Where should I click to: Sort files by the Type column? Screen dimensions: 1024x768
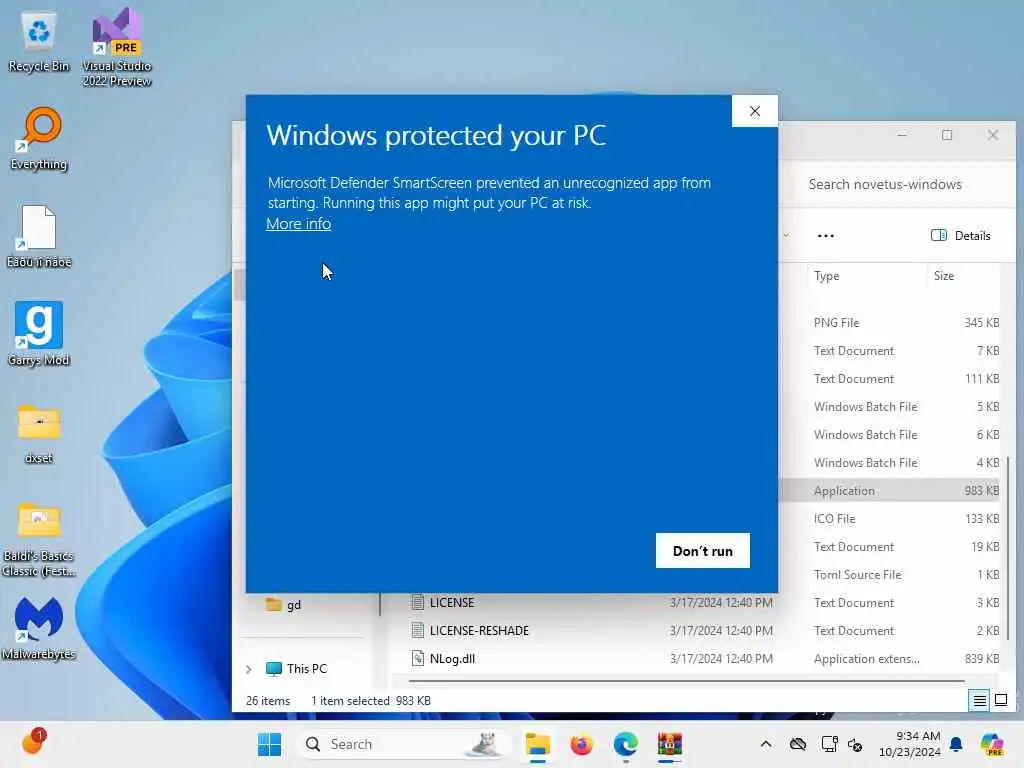866,276
